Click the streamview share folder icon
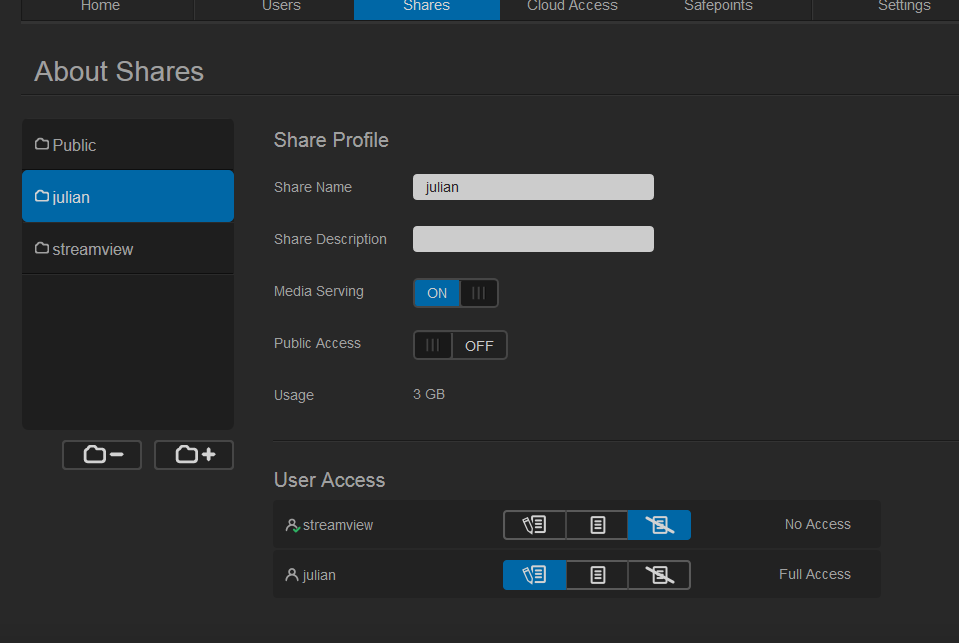The width and height of the screenshot is (959, 643). click(42, 248)
